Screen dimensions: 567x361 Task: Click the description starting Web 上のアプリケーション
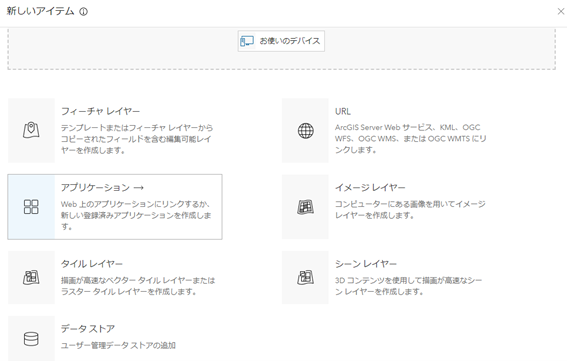click(136, 215)
